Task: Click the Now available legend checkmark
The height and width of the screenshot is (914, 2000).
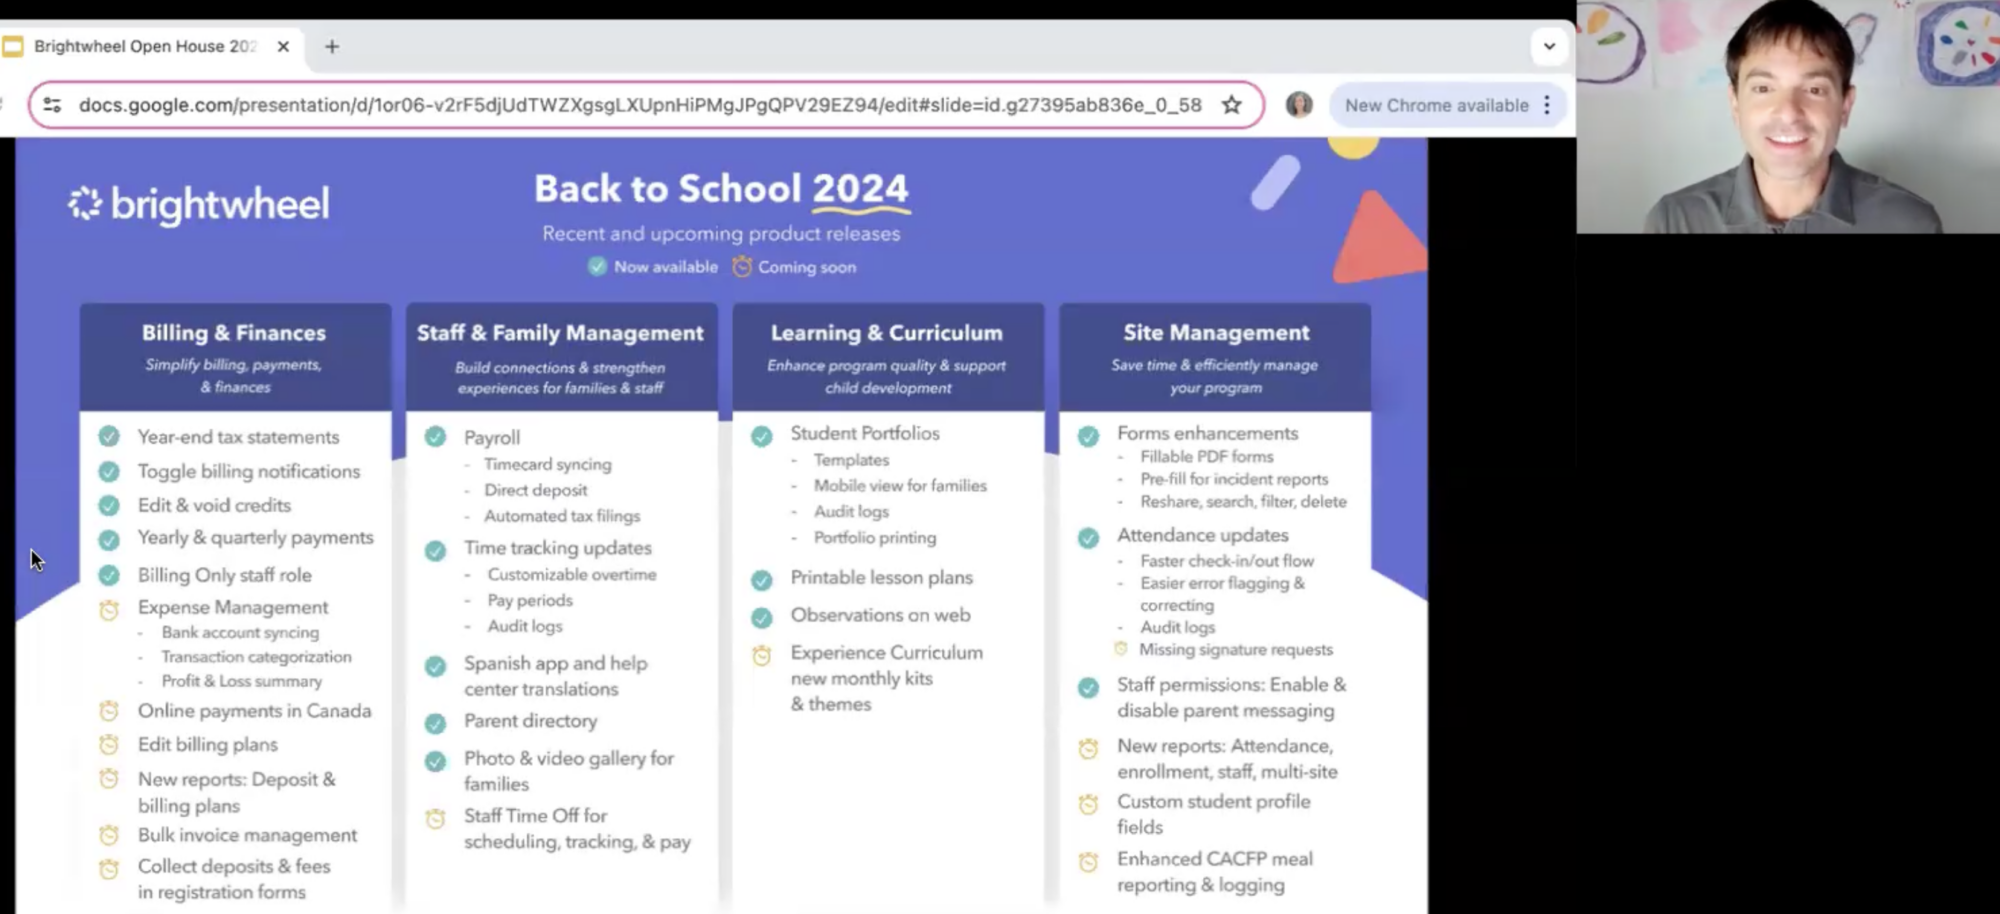Action: (x=597, y=267)
